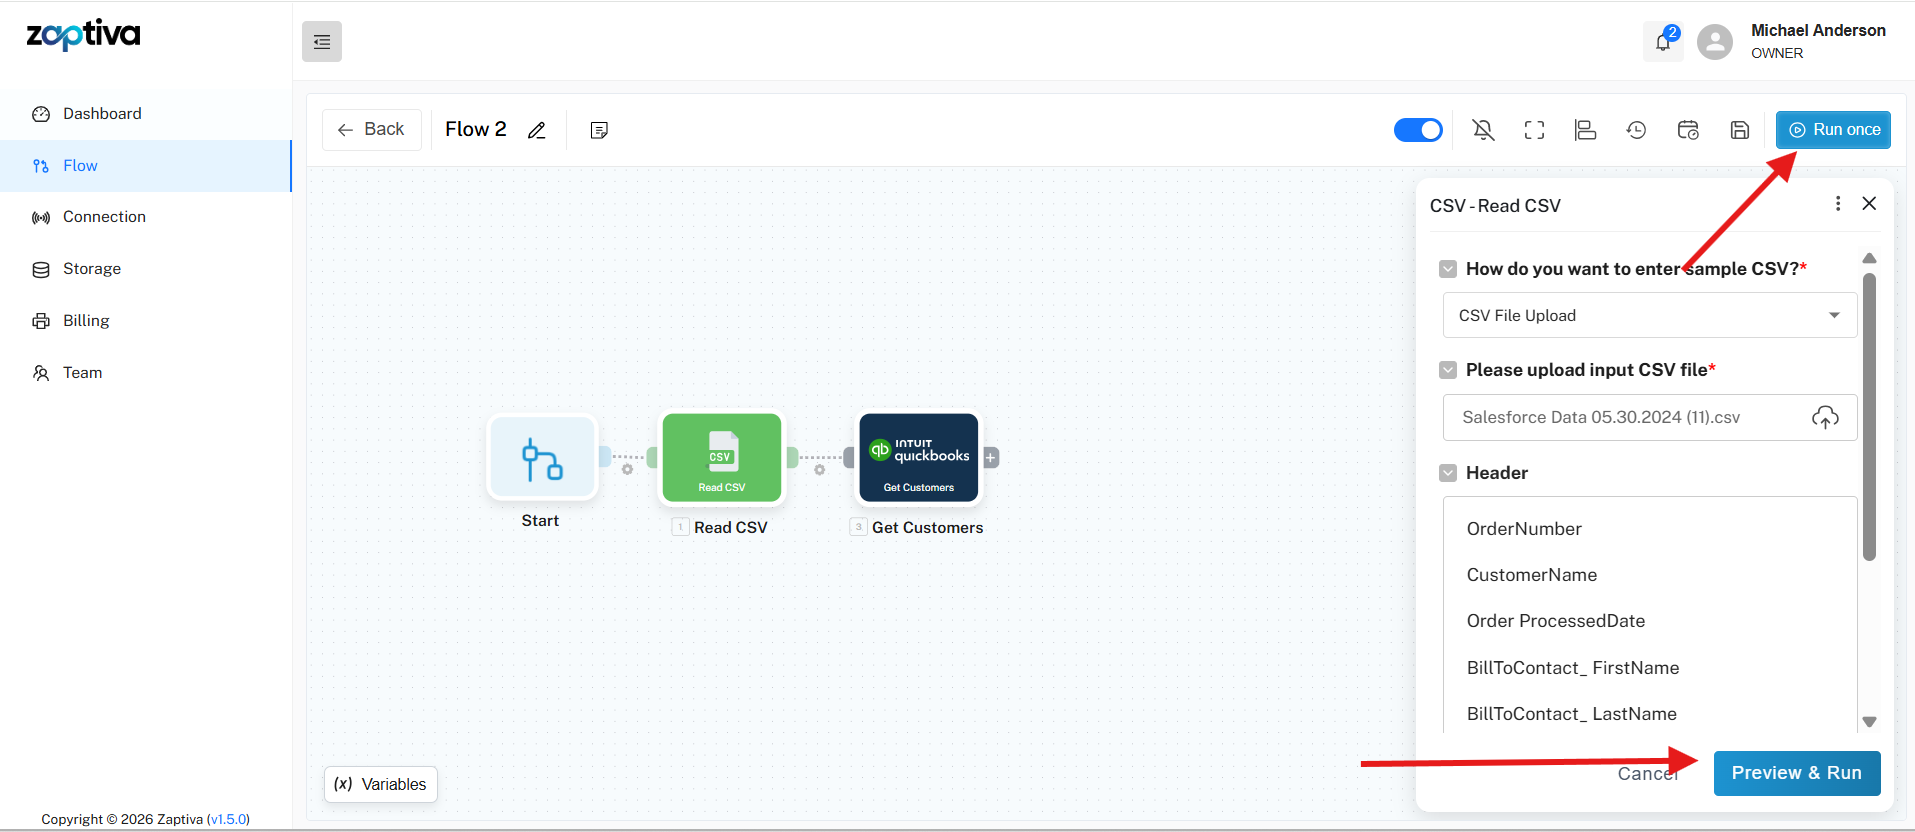
Task: Toggle the checkbox beside Header
Action: (1448, 473)
